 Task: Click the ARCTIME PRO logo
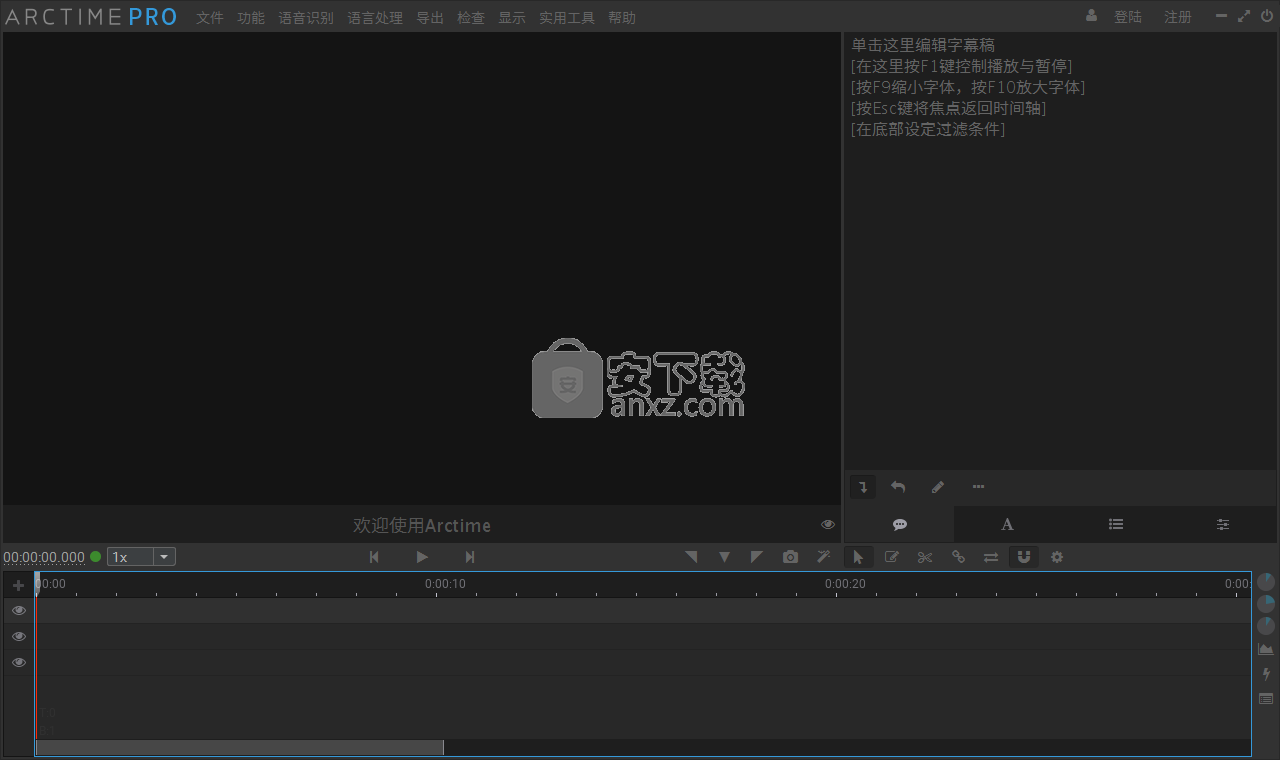pos(91,17)
